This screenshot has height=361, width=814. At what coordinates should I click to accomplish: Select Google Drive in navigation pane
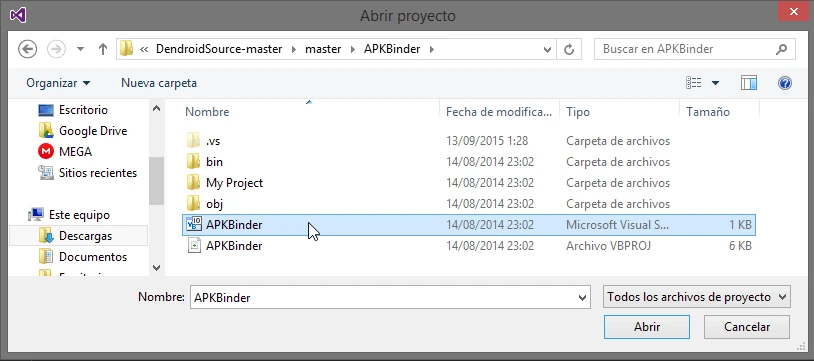(93, 131)
